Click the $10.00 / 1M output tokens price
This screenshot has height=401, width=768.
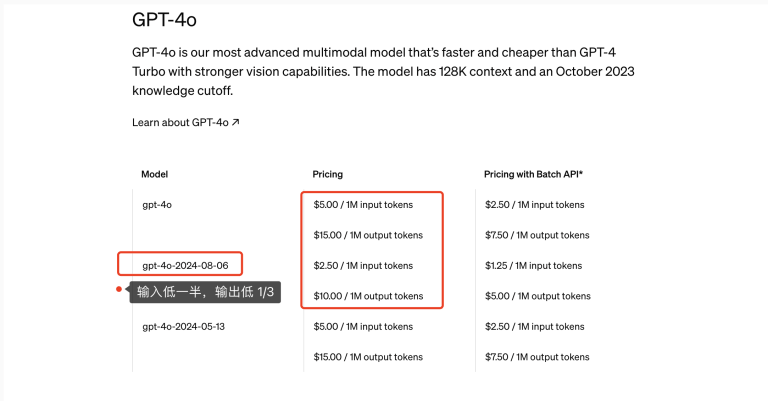pos(368,296)
